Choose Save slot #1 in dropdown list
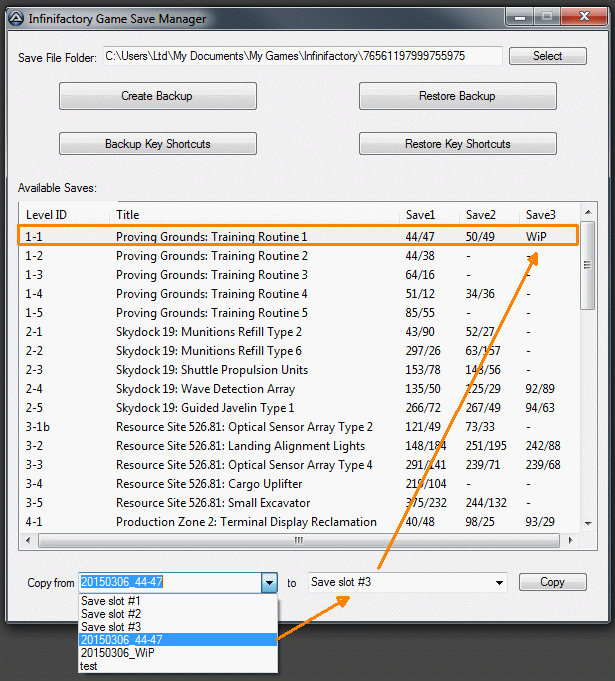 pyautogui.click(x=178, y=601)
